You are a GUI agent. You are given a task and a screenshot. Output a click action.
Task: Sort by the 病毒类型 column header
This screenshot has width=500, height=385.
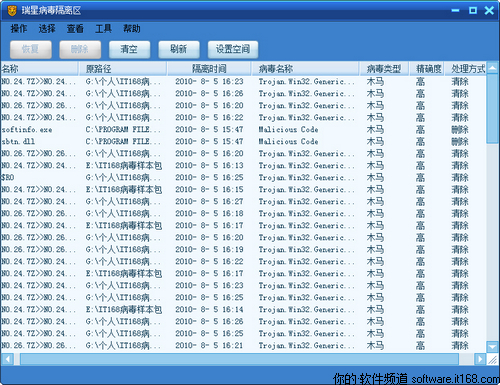[384, 69]
